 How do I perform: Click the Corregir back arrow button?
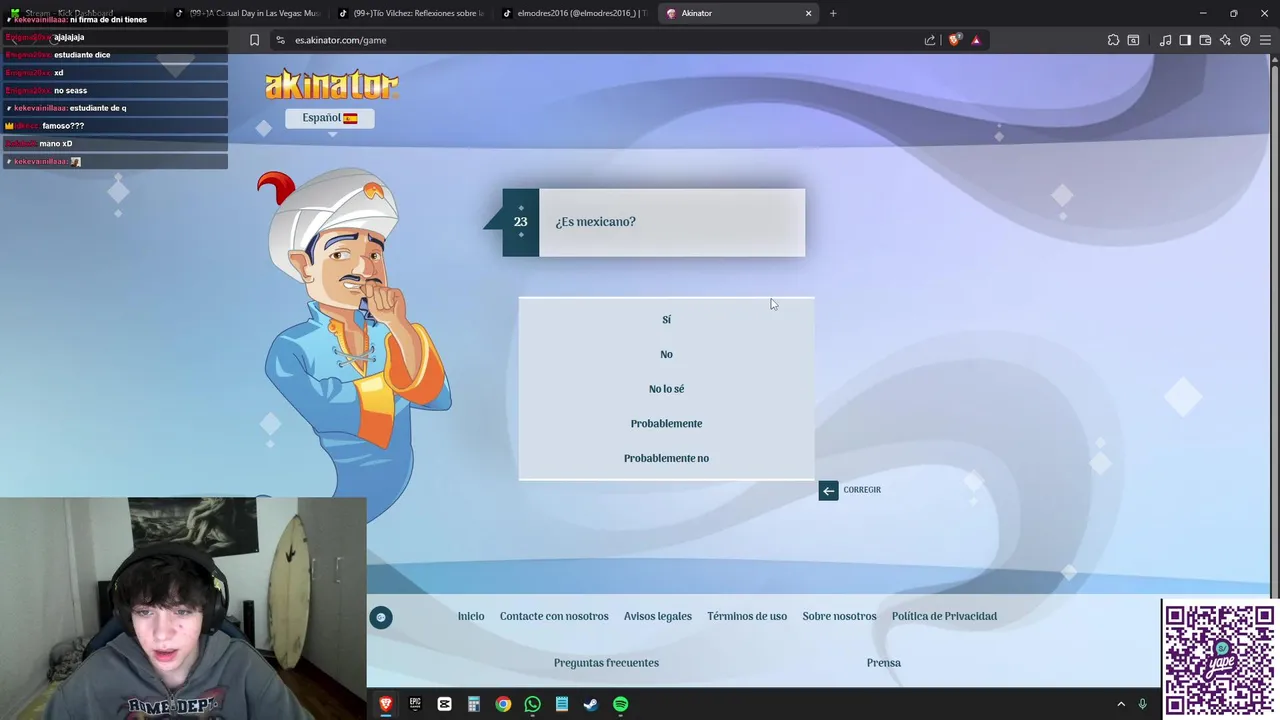pos(828,490)
